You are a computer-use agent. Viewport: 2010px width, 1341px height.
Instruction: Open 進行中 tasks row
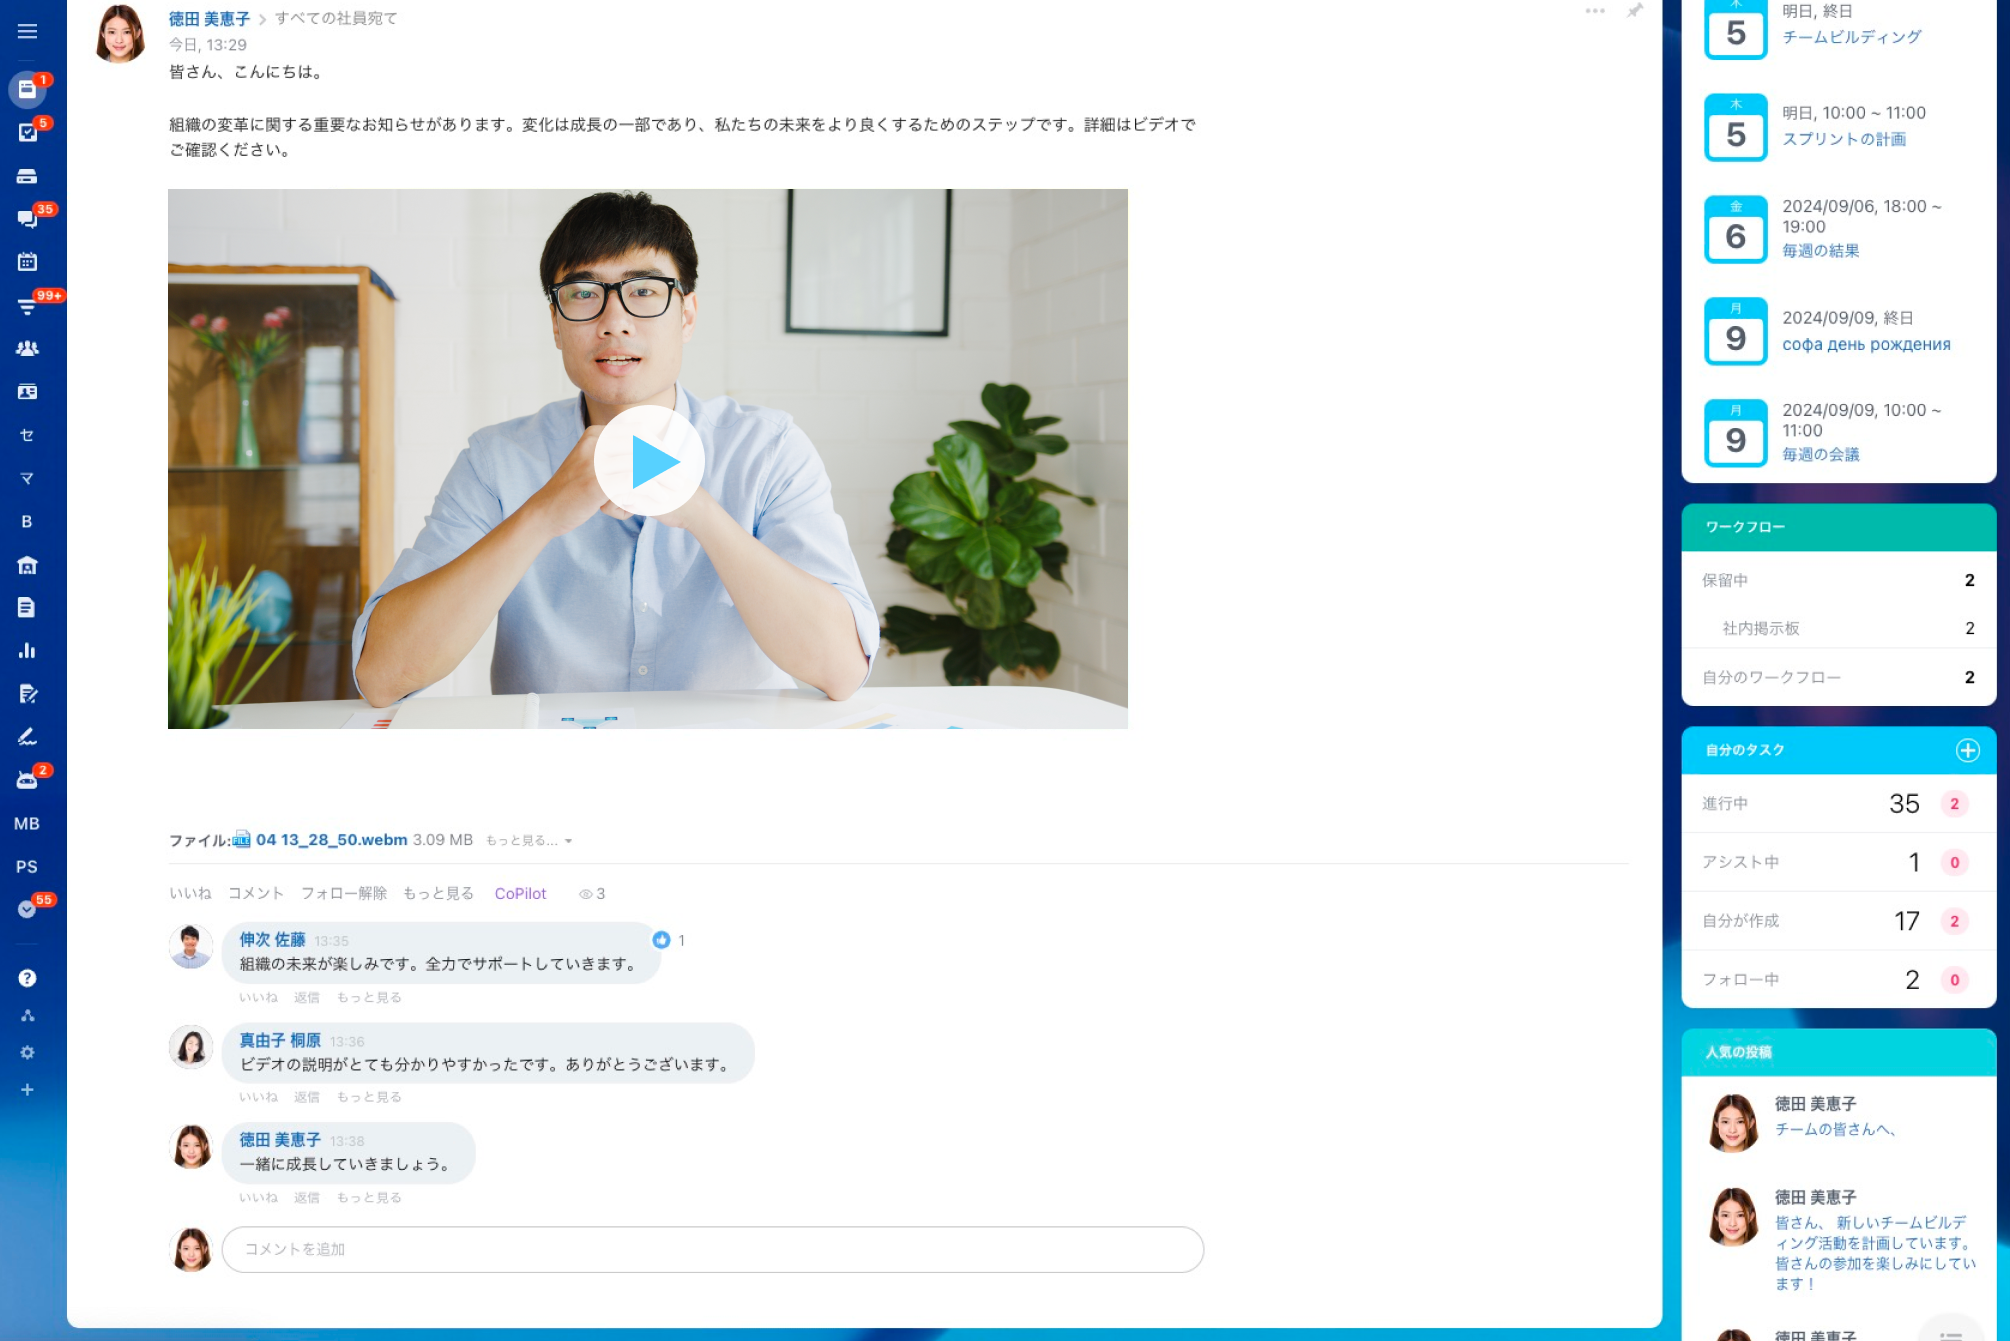point(1725,804)
